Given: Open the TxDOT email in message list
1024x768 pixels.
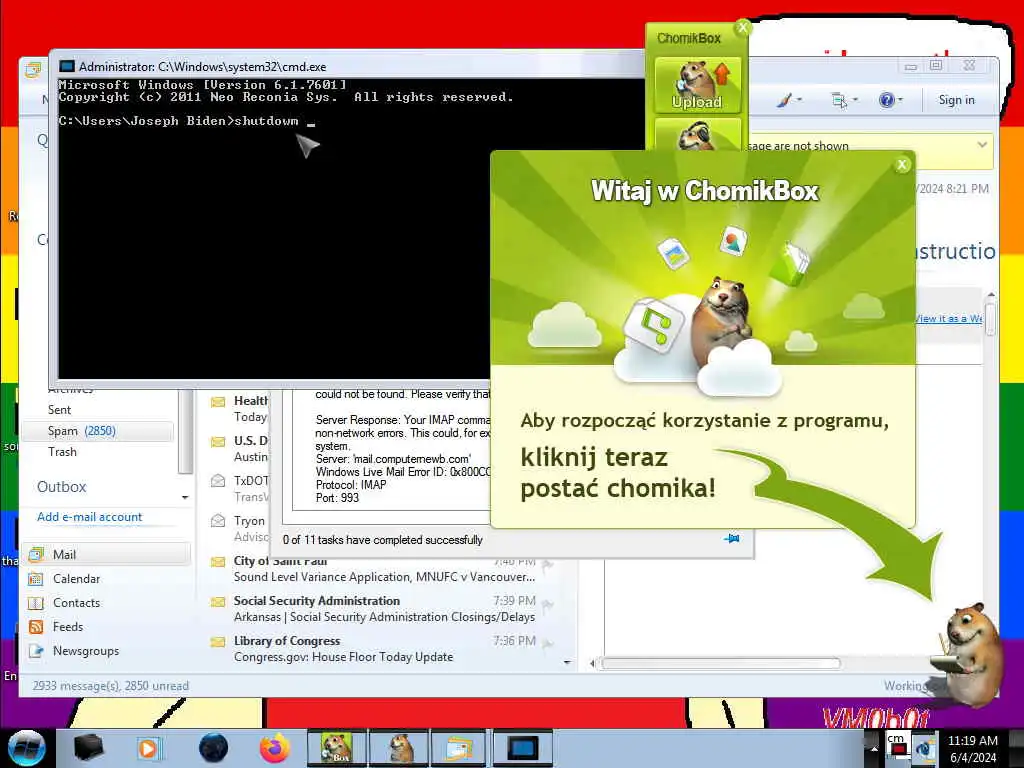Looking at the screenshot, I should [240, 488].
